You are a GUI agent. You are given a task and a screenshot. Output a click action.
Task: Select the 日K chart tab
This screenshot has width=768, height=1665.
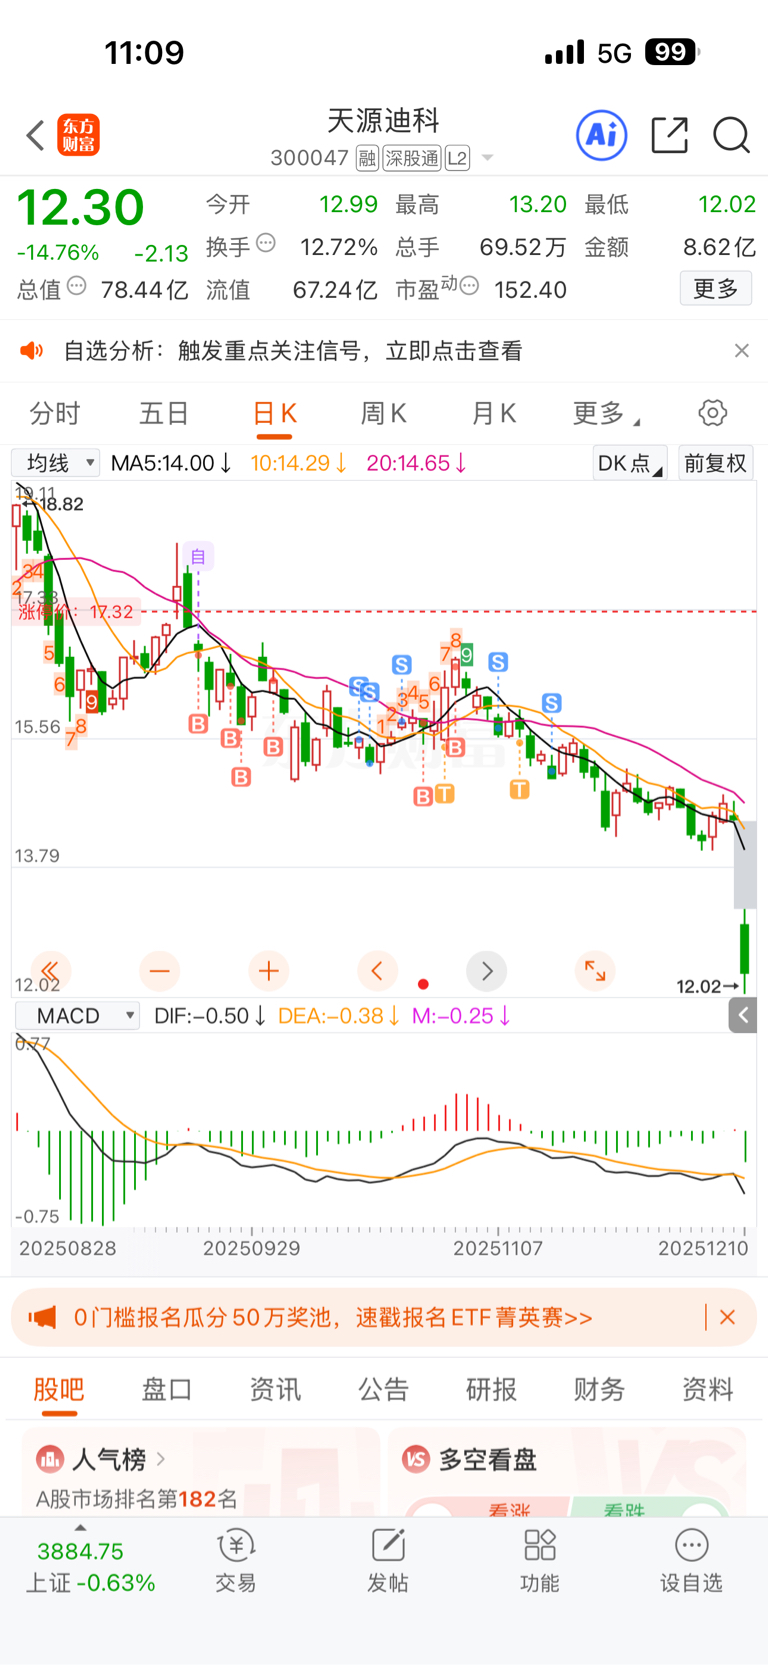(x=274, y=414)
